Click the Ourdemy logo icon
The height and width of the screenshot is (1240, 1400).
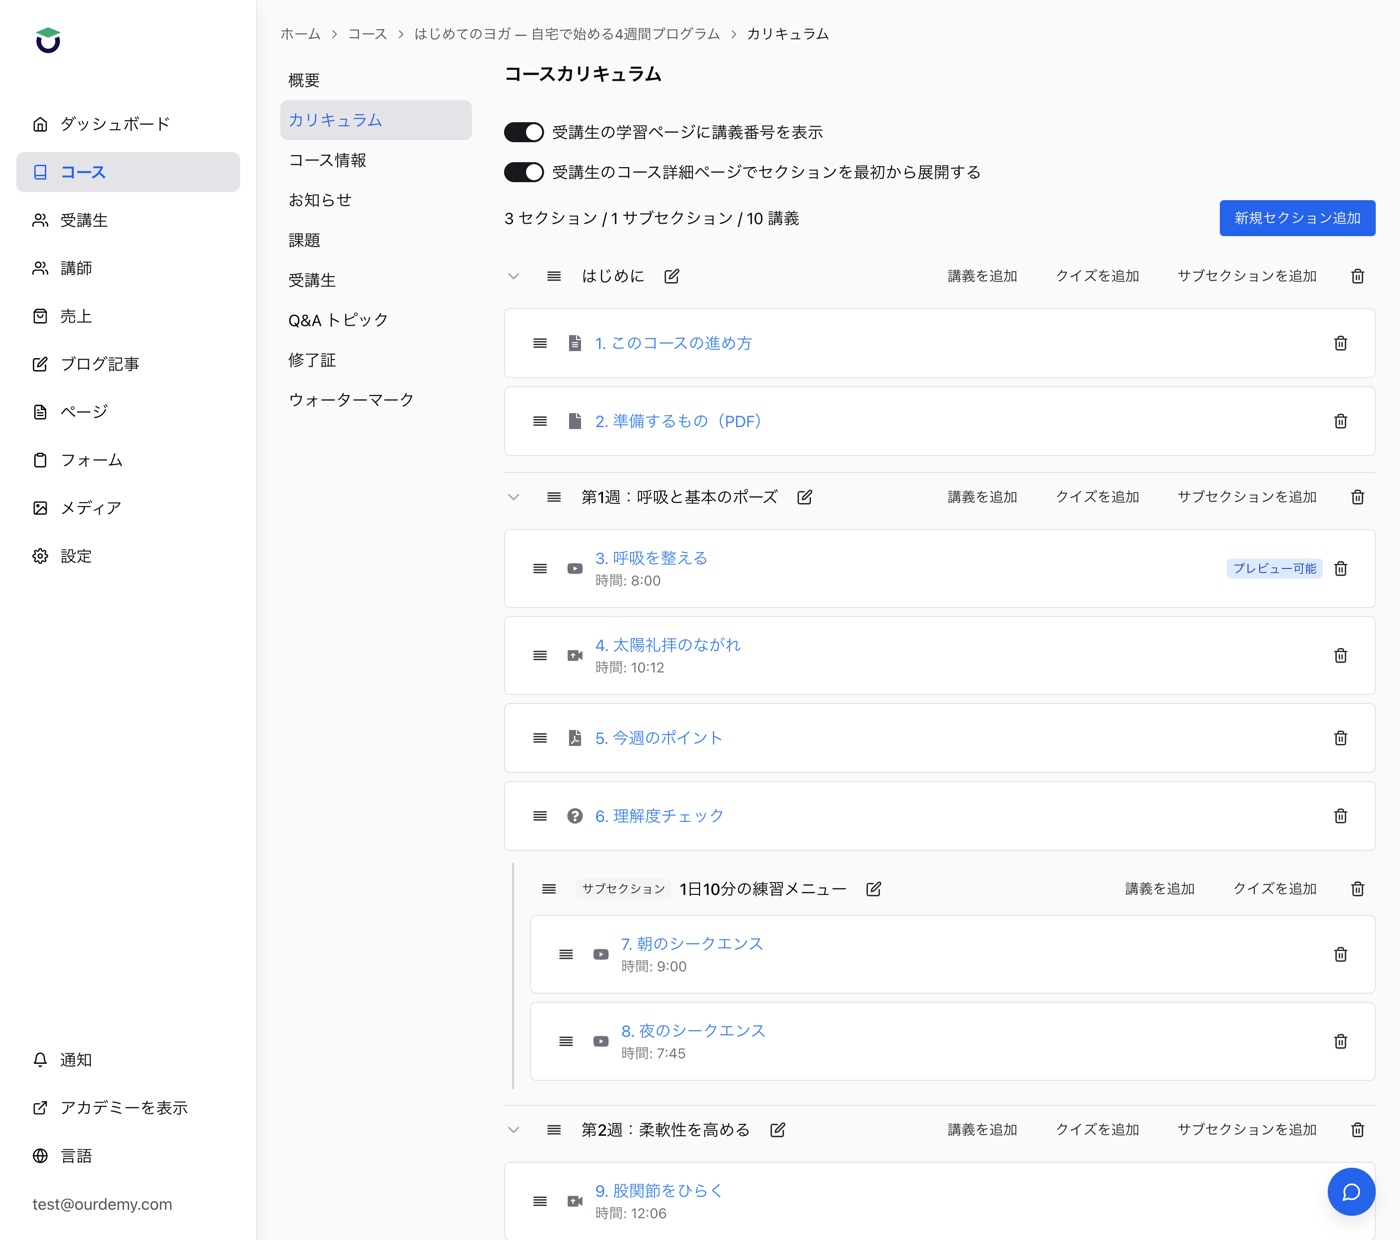pos(48,40)
